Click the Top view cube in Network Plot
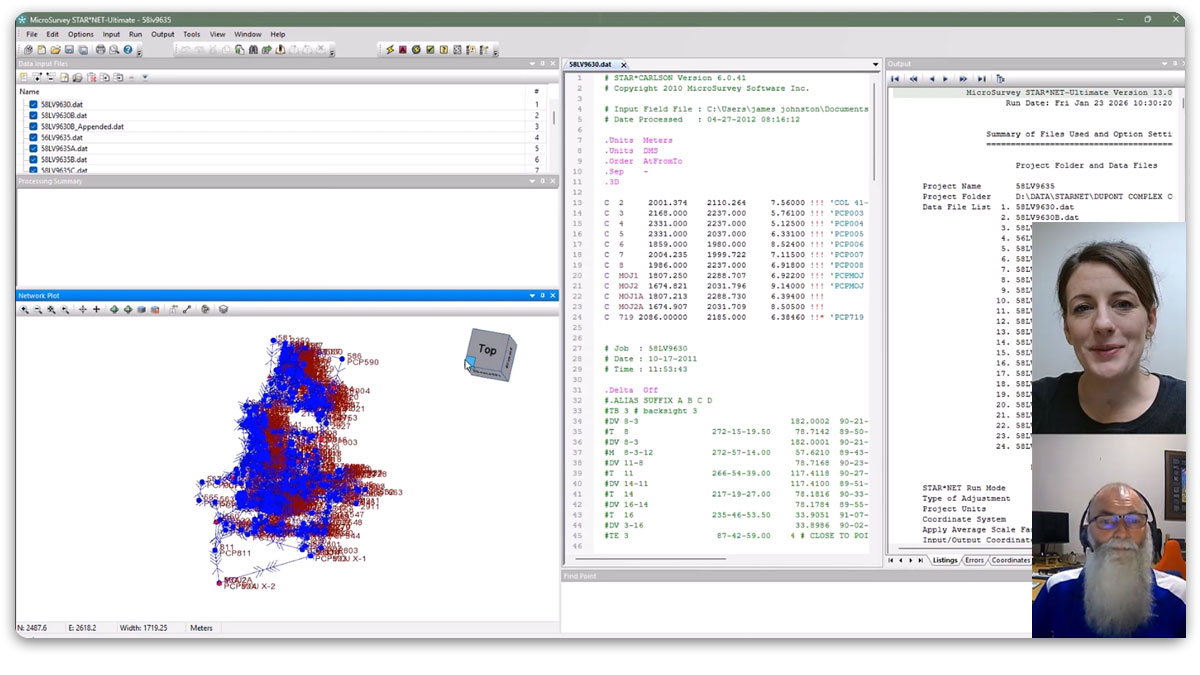This screenshot has width=1200, height=675. pyautogui.click(x=489, y=352)
